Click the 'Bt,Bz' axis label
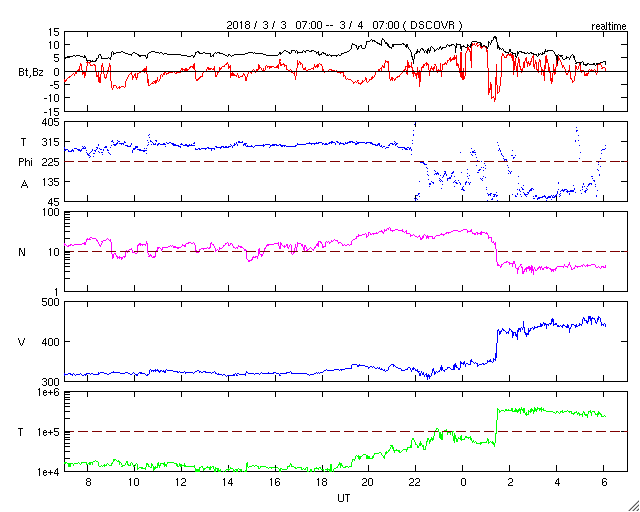 tap(31, 74)
